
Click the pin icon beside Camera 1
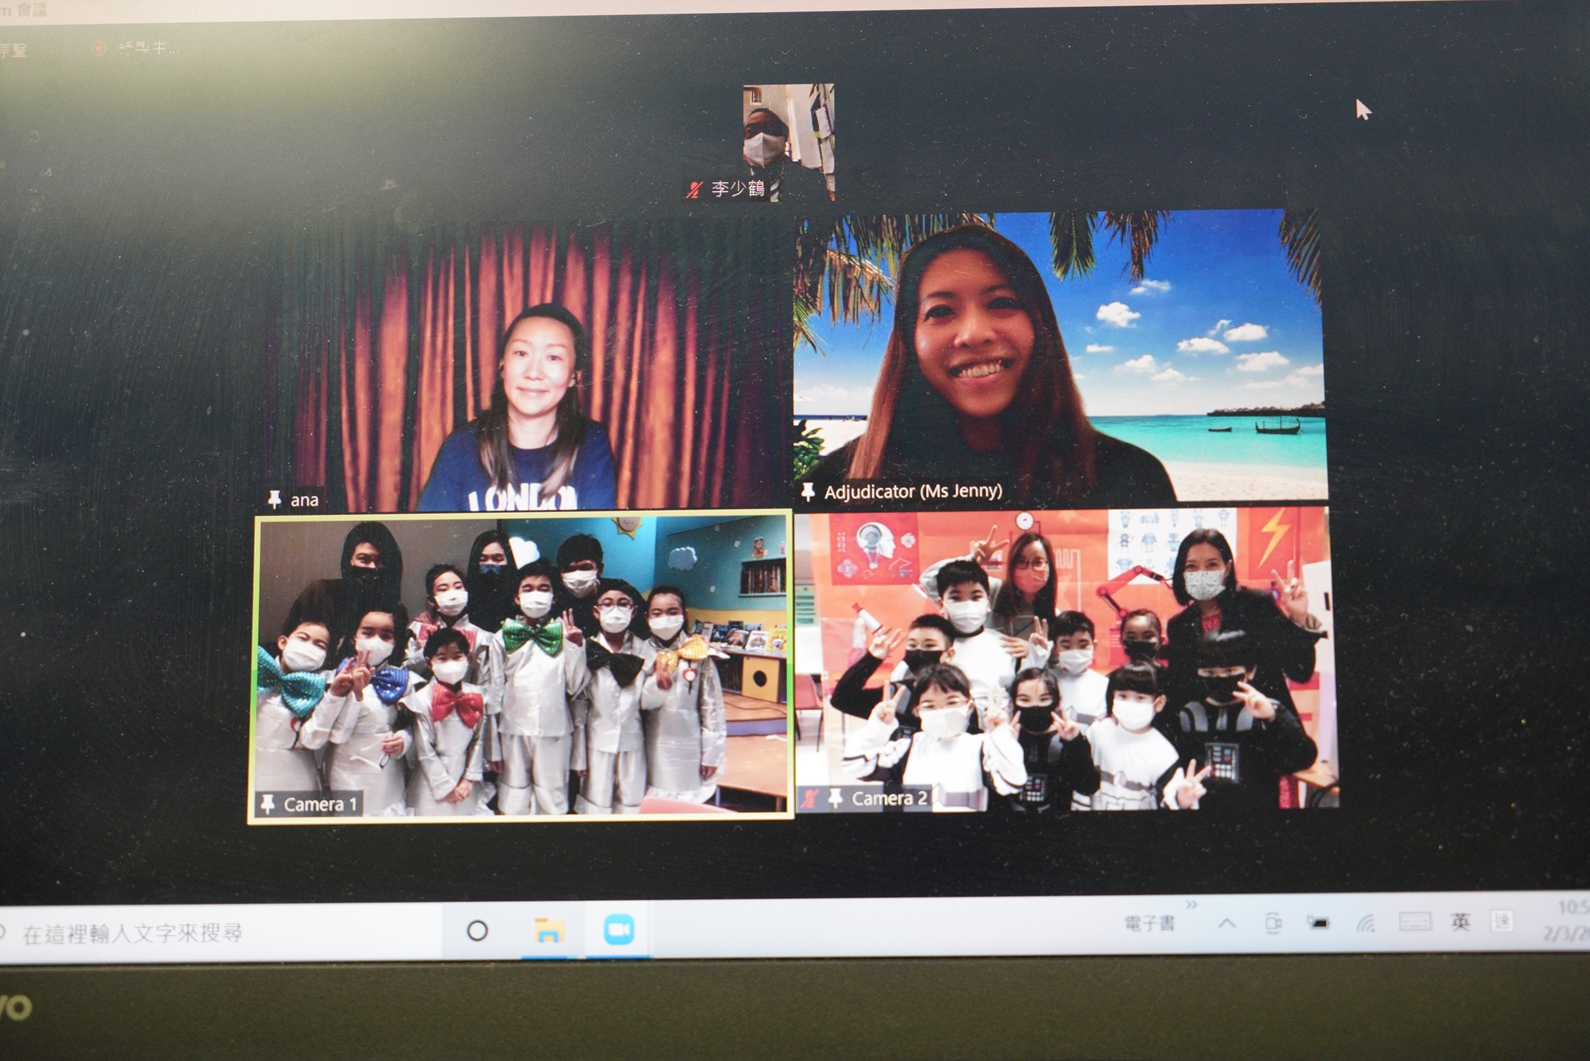tap(267, 804)
